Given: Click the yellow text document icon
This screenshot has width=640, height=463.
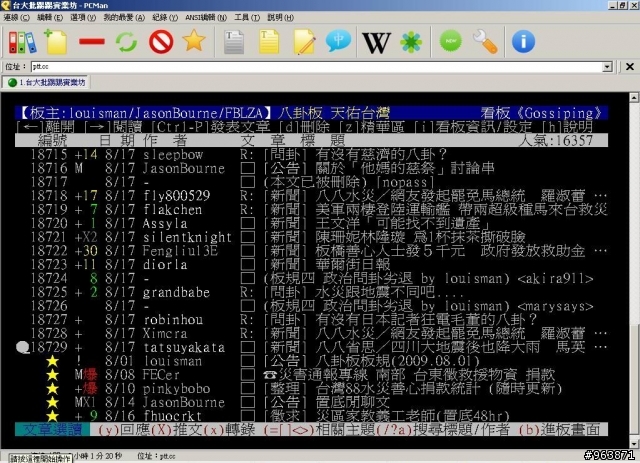Looking at the screenshot, I should point(269,42).
